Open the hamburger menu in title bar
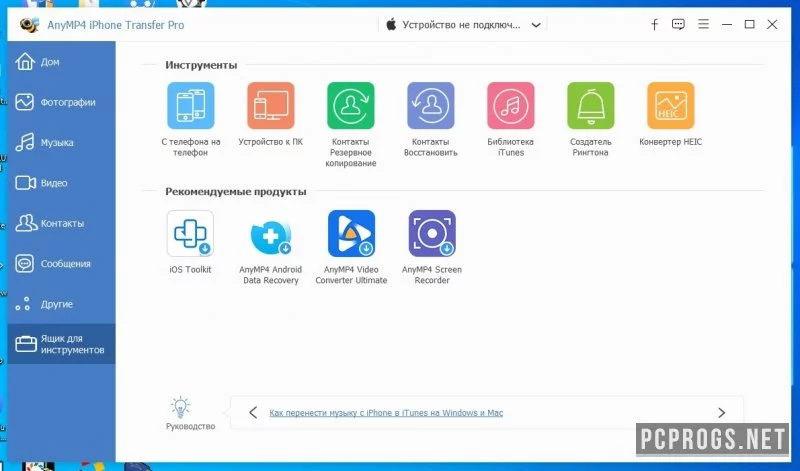The image size is (800, 471). click(x=704, y=24)
